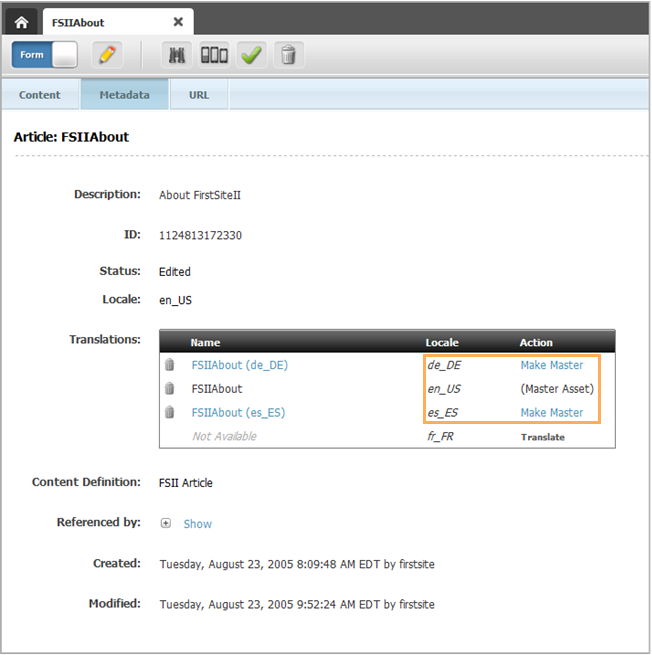
Task: Click the es_ES locale cell
Action: click(x=442, y=413)
